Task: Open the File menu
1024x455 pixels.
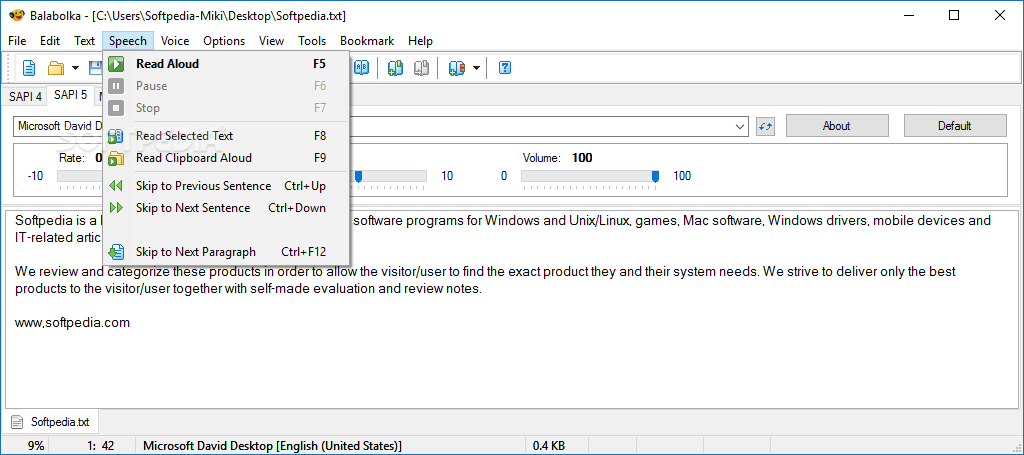Action: (17, 40)
